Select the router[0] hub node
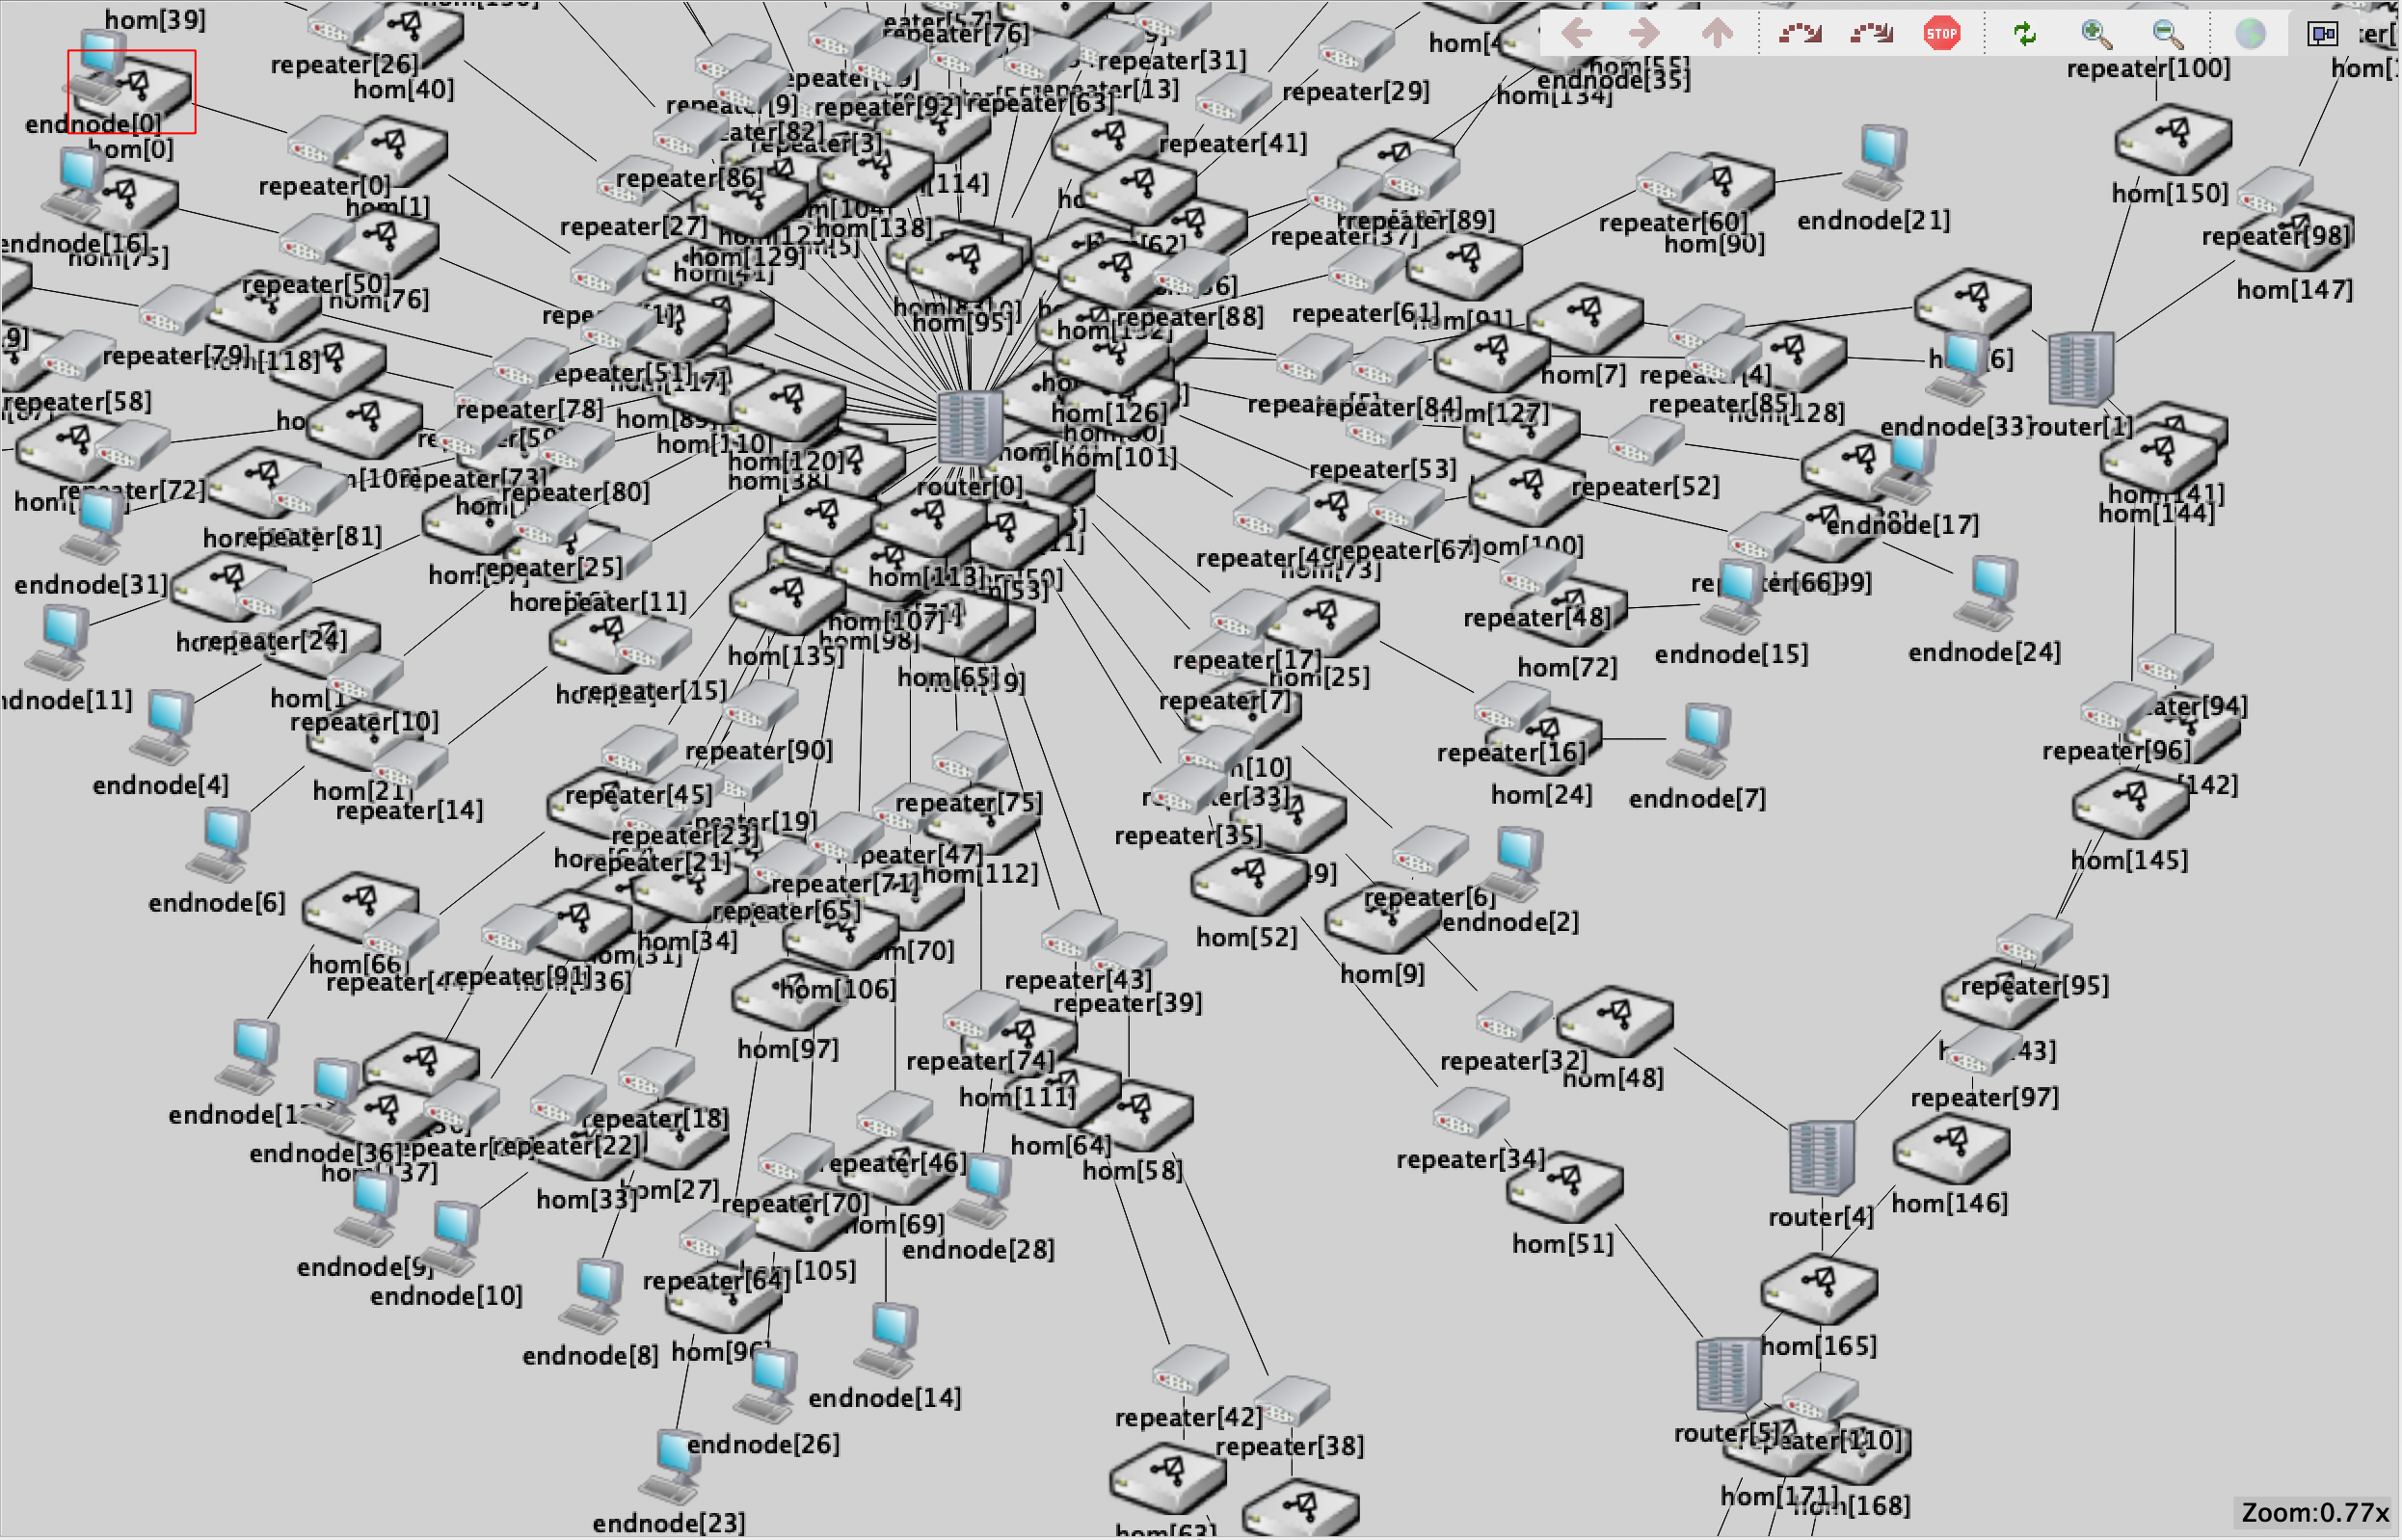 (969, 429)
